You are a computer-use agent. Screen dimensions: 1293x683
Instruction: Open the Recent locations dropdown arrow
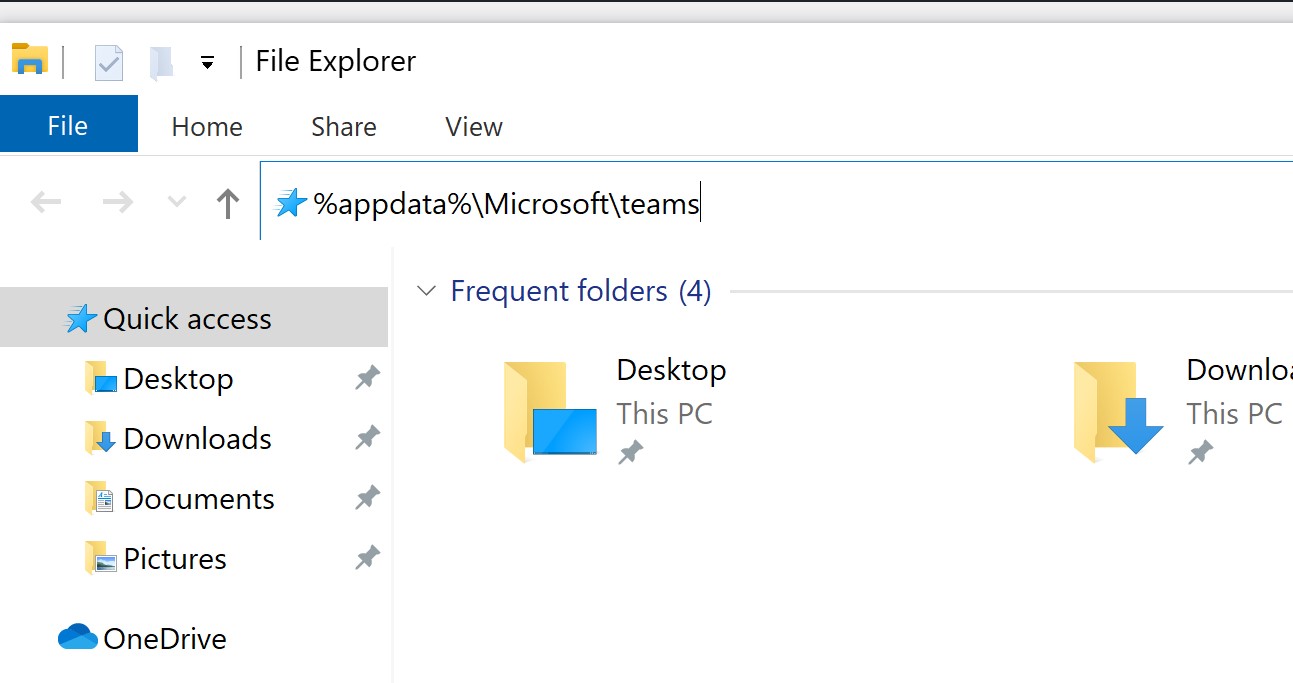pyautogui.click(x=177, y=203)
